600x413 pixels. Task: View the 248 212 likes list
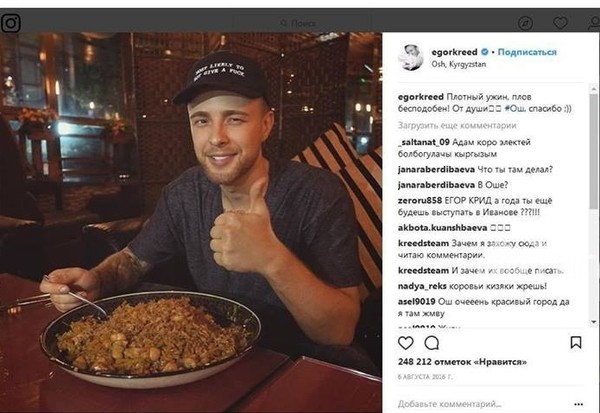click(x=462, y=362)
